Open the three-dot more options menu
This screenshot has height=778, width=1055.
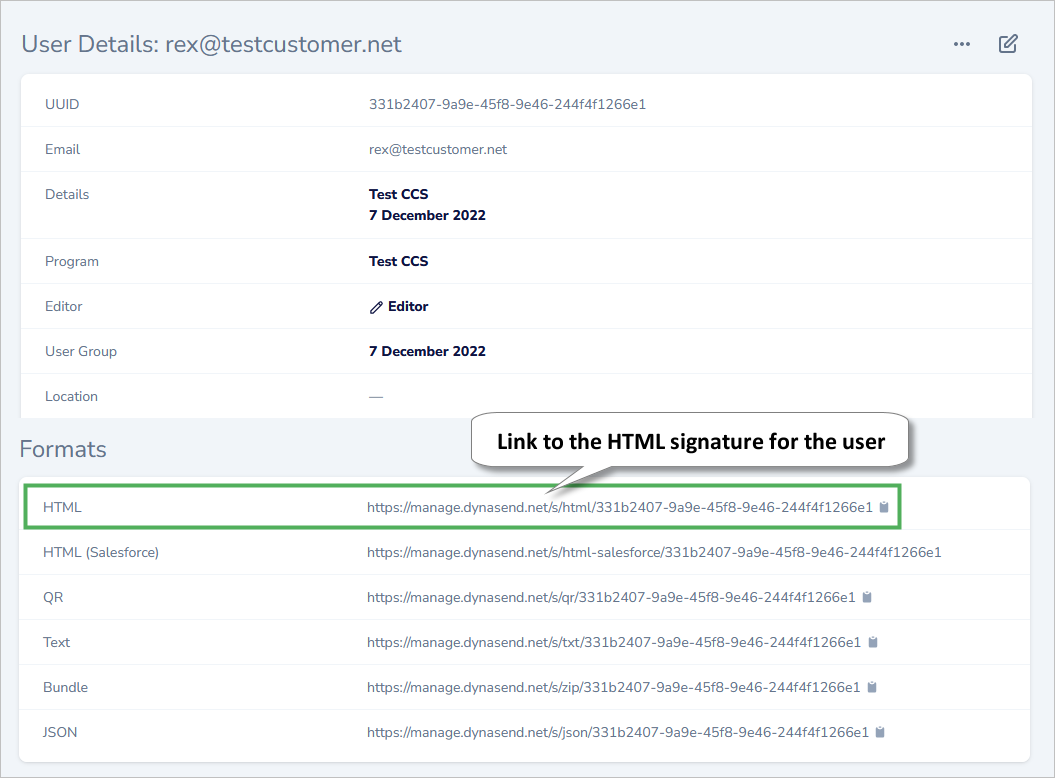coord(962,44)
